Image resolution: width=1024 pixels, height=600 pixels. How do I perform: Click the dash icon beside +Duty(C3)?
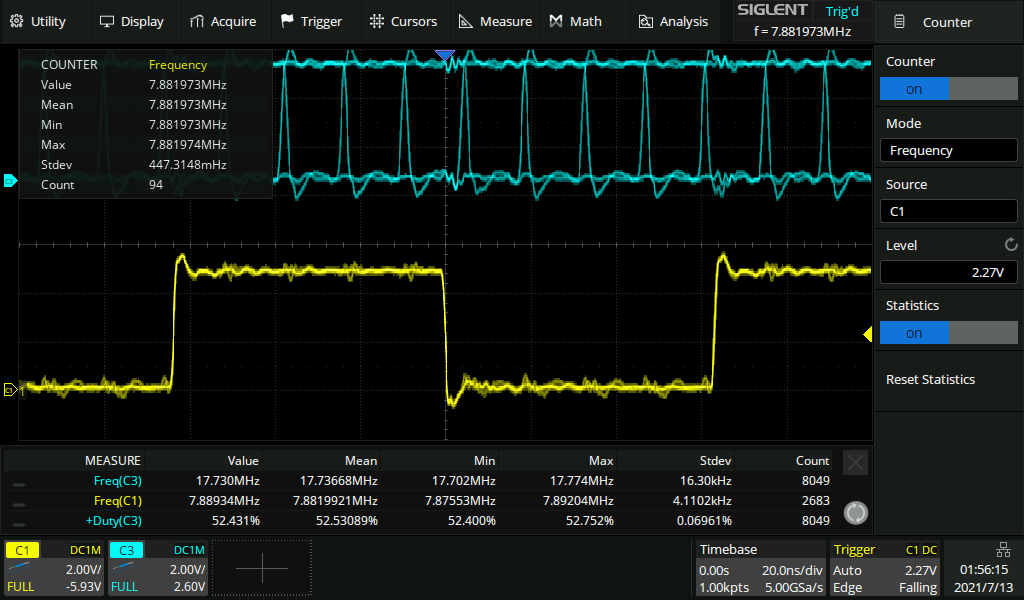pos(19,524)
